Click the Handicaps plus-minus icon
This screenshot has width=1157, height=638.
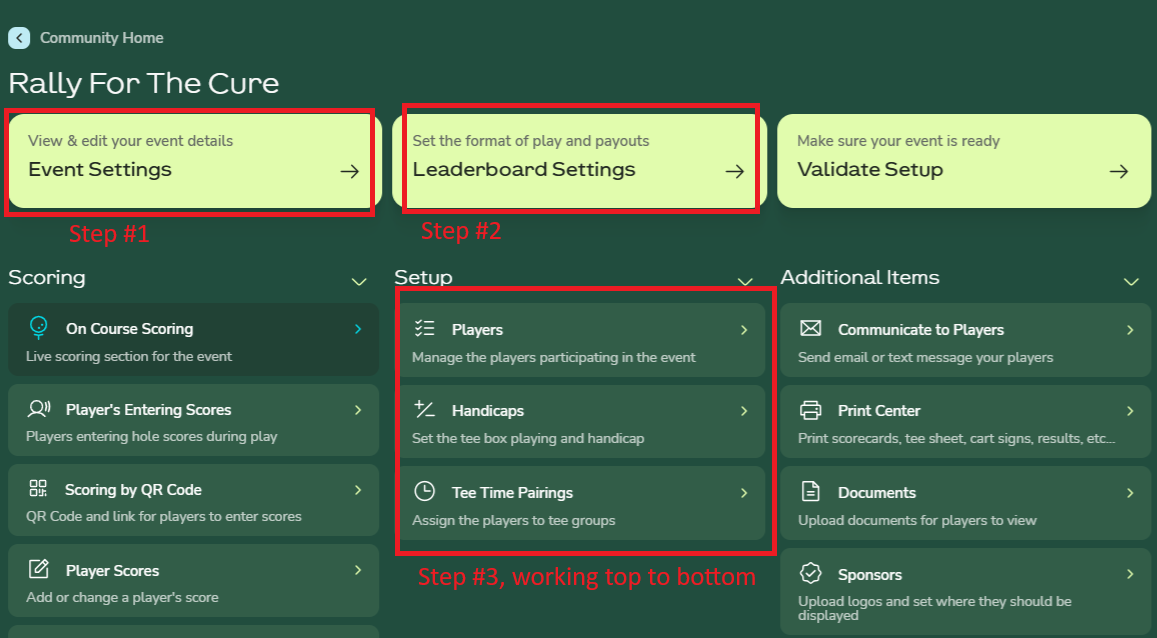click(x=424, y=409)
